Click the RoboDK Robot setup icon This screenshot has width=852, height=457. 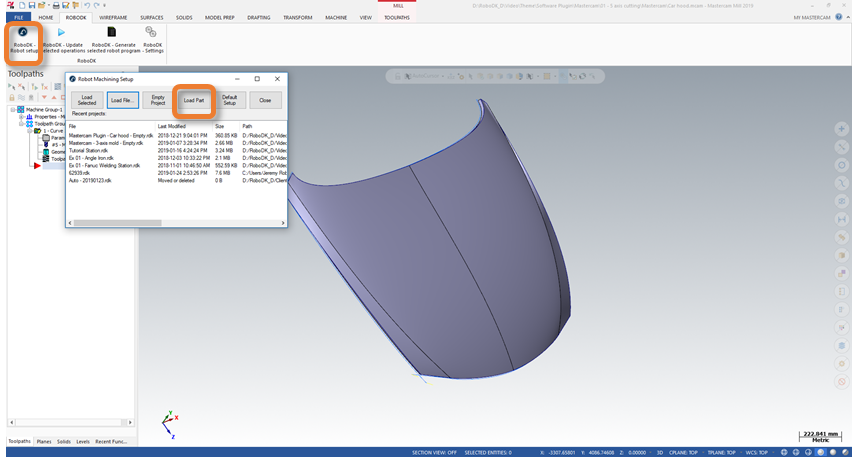(x=22, y=32)
